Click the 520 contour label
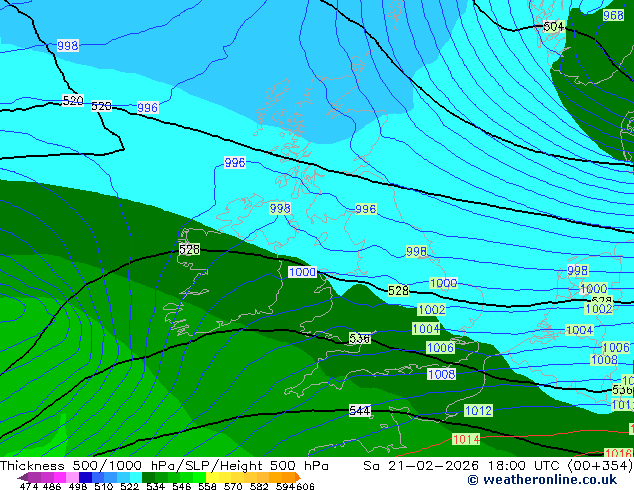634x490 pixels. point(73,100)
